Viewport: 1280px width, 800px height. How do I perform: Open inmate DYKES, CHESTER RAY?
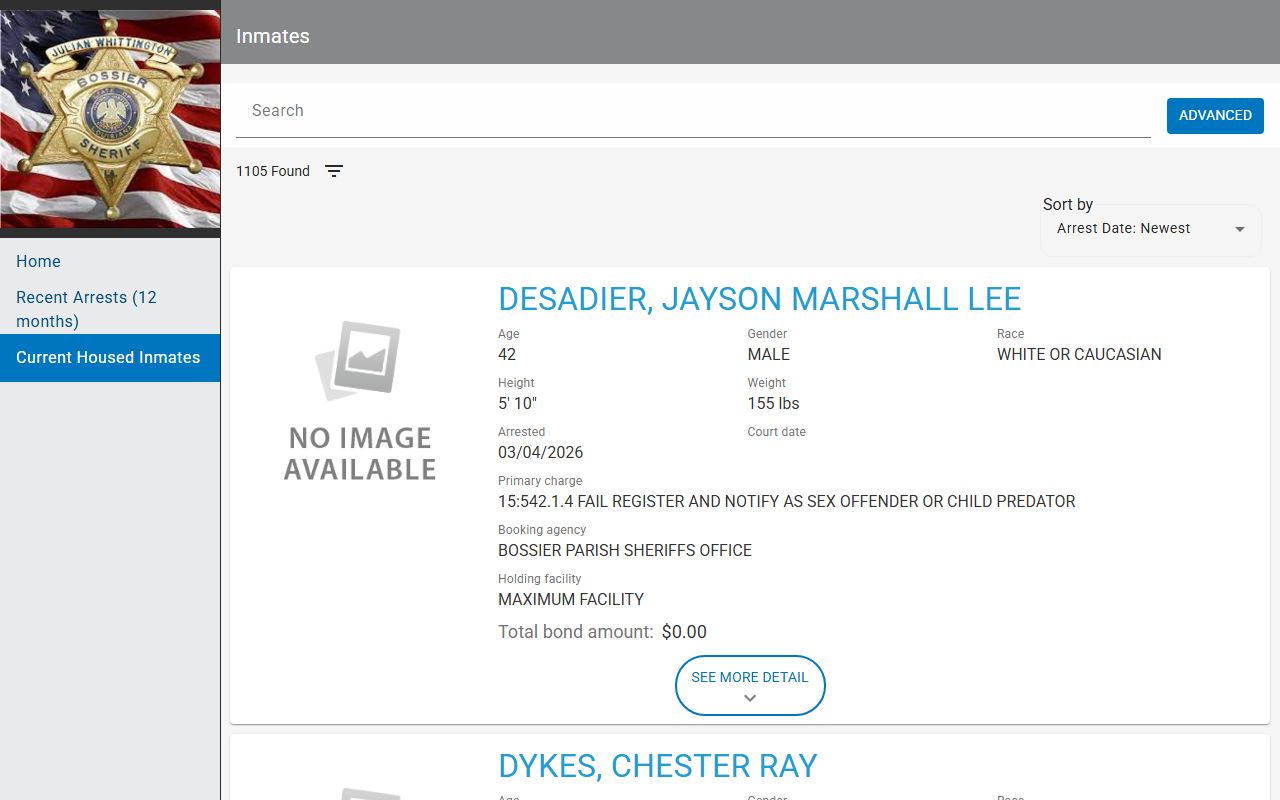click(x=657, y=766)
